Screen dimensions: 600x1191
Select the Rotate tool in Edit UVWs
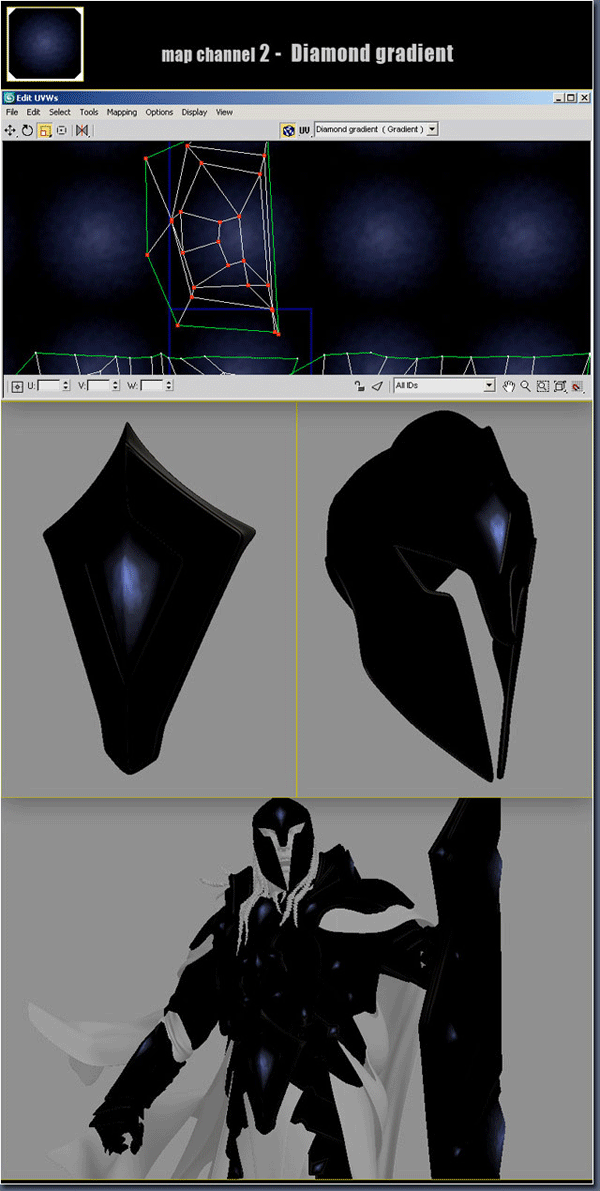pos(27,131)
